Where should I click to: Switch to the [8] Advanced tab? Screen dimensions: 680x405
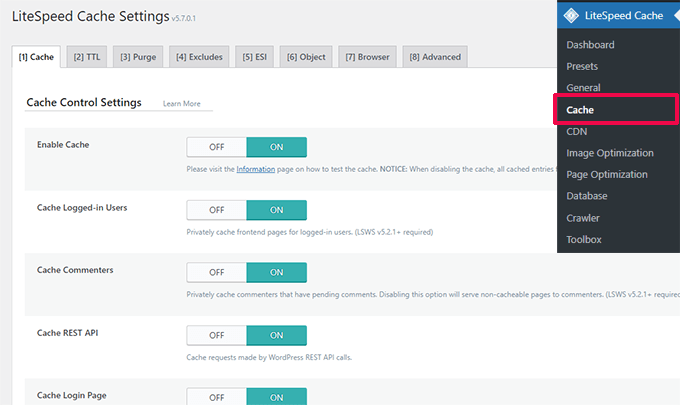[435, 57]
